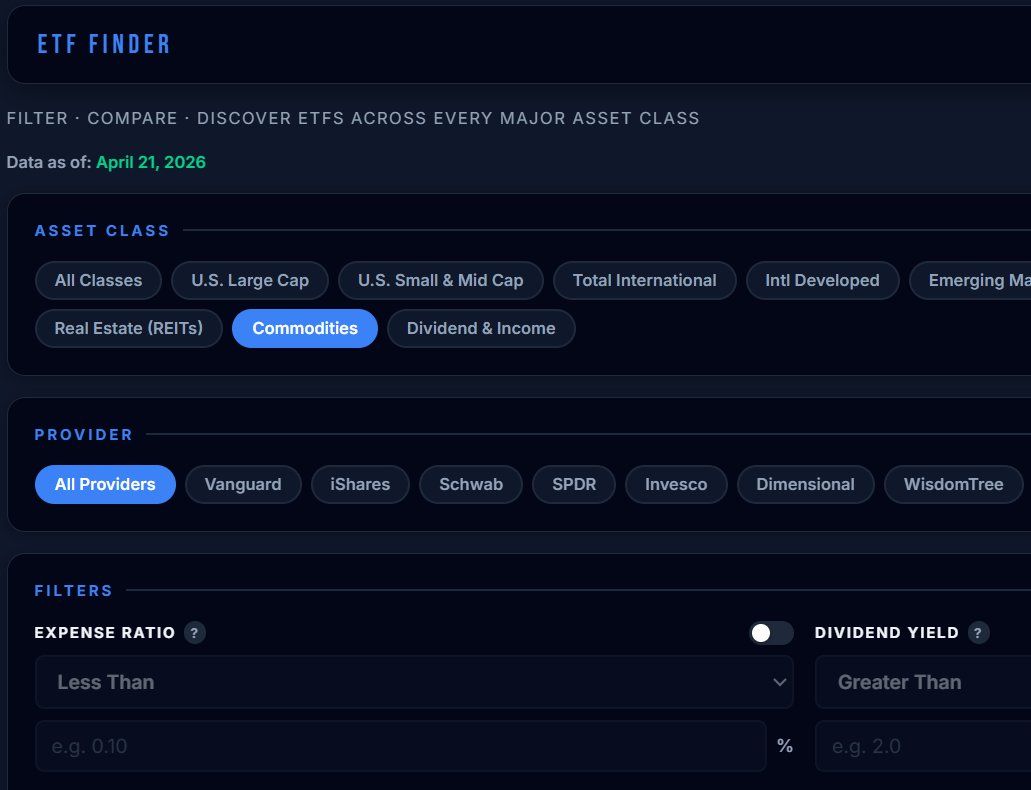Select the U.S. Large Cap asset class

[x=249, y=280]
